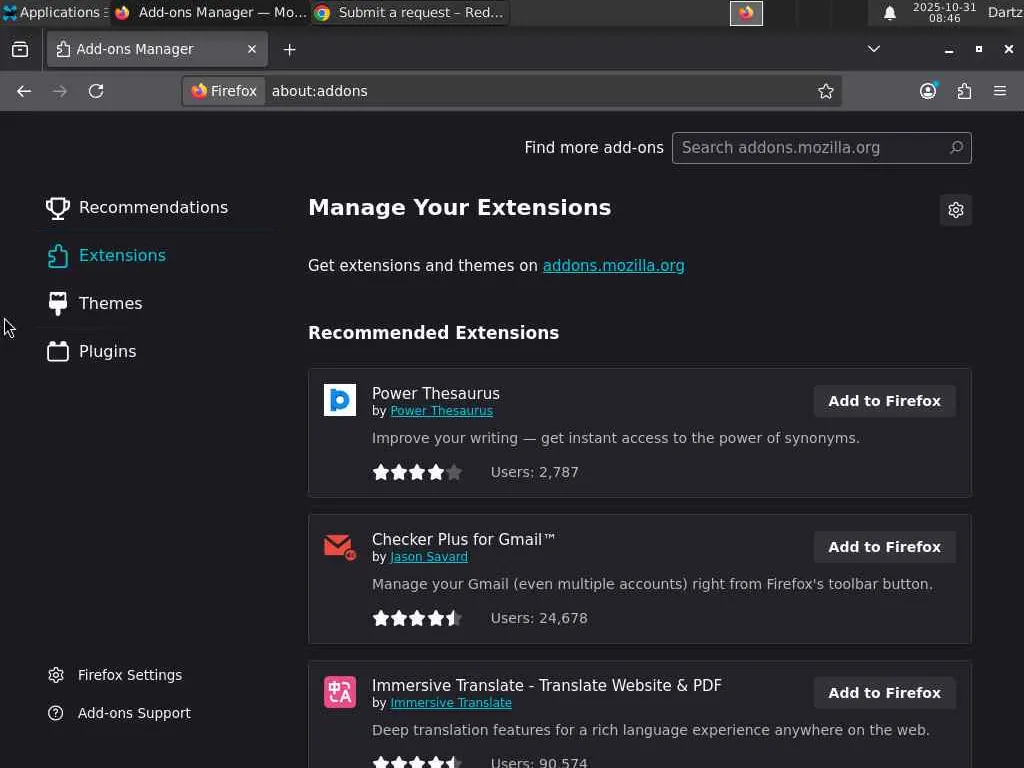Open the addons.mozilla.org link
This screenshot has height=768, width=1024.
coord(613,265)
